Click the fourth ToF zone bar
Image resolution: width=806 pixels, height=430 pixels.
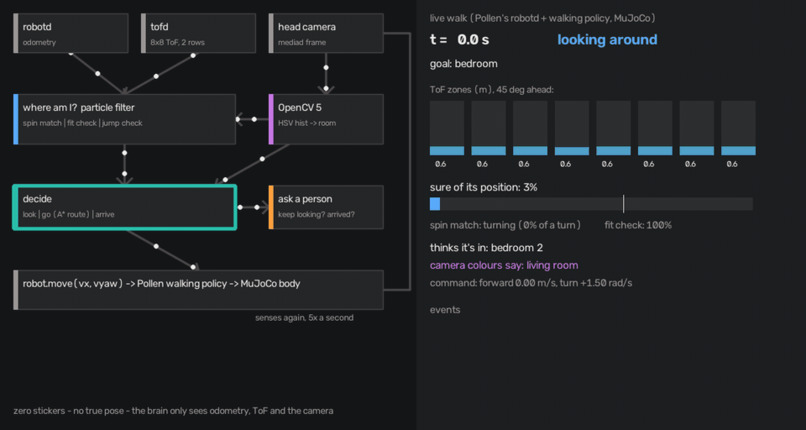point(572,128)
